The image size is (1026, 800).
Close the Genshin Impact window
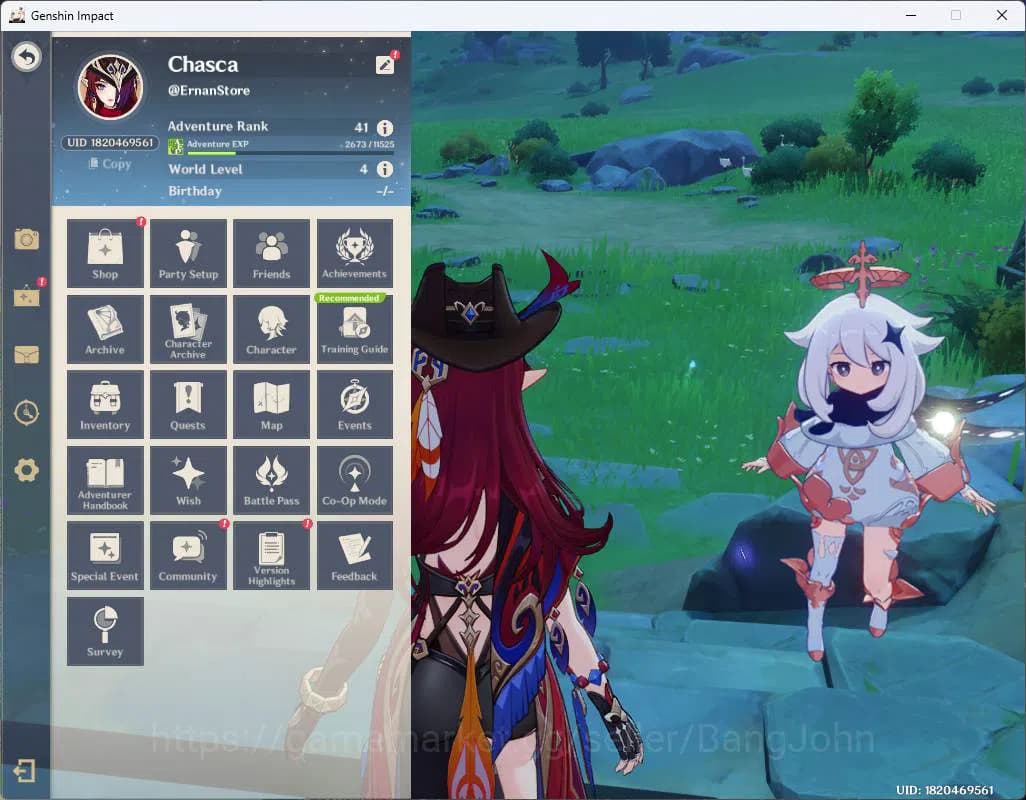[1001, 15]
